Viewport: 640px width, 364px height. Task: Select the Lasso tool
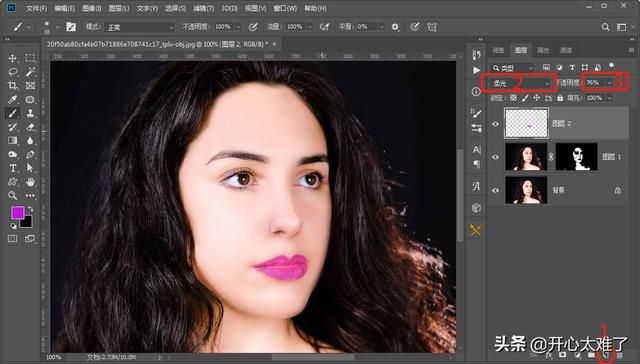tap(13, 72)
